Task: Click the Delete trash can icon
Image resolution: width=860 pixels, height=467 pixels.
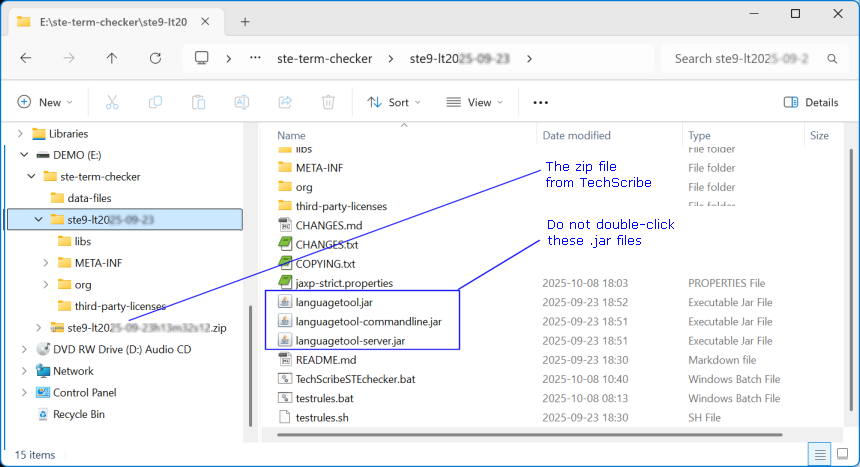Action: 327,102
